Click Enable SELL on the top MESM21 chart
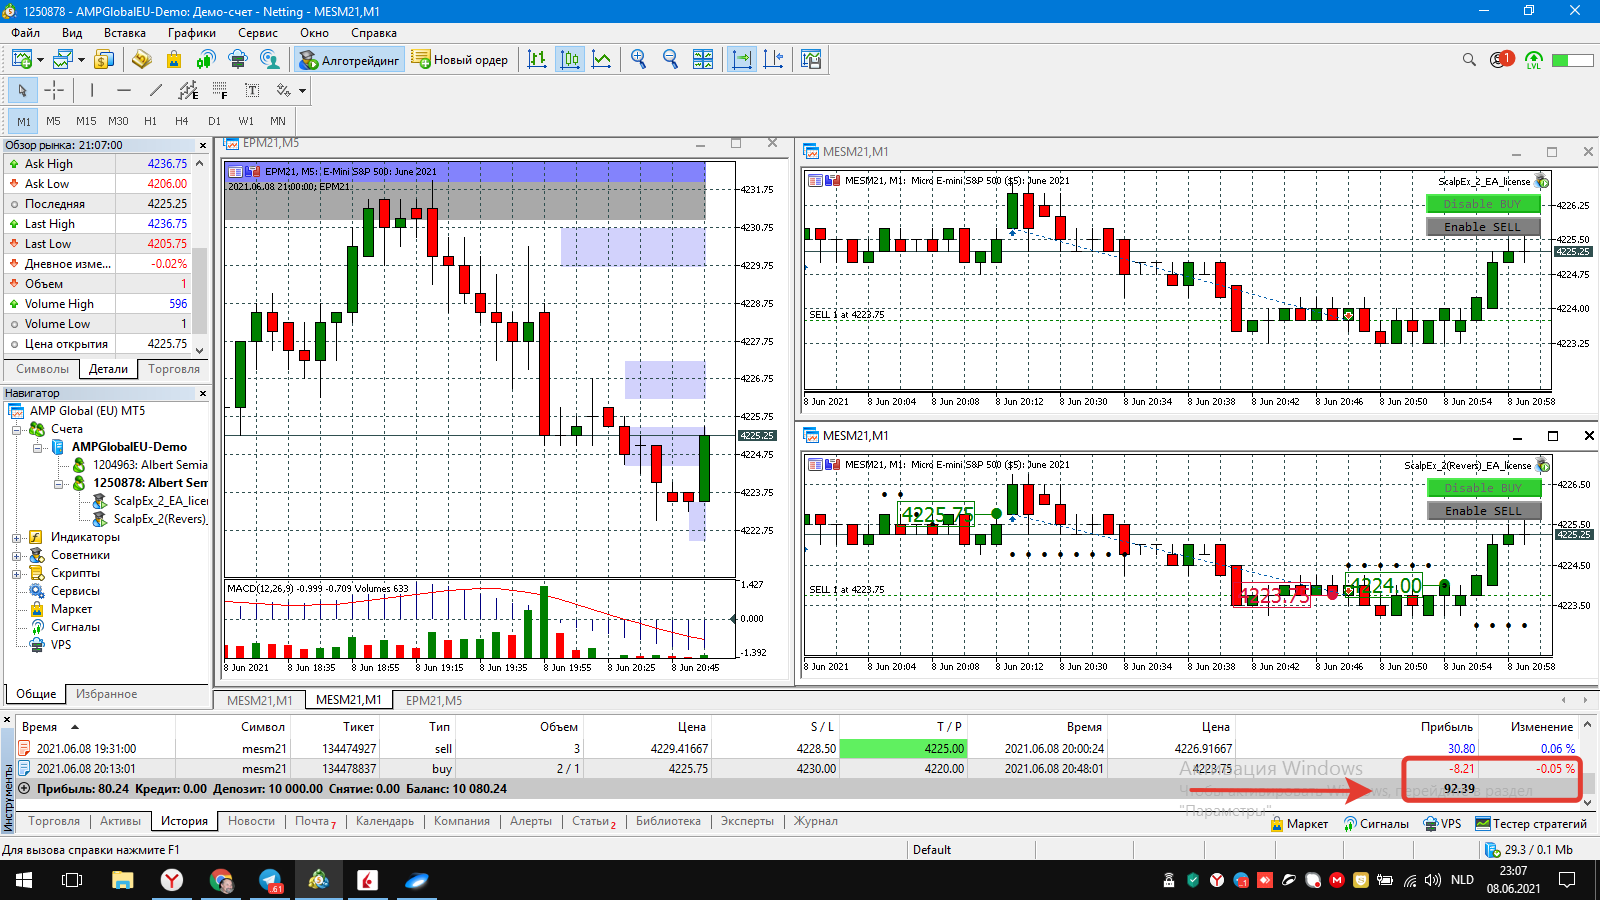1600x900 pixels. point(1483,227)
